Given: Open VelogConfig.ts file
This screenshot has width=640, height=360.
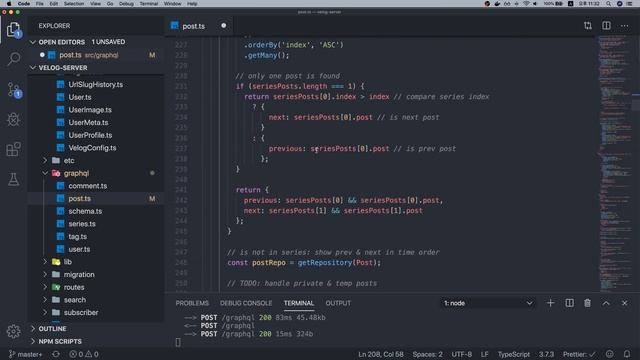Looking at the screenshot, I should click(x=92, y=148).
